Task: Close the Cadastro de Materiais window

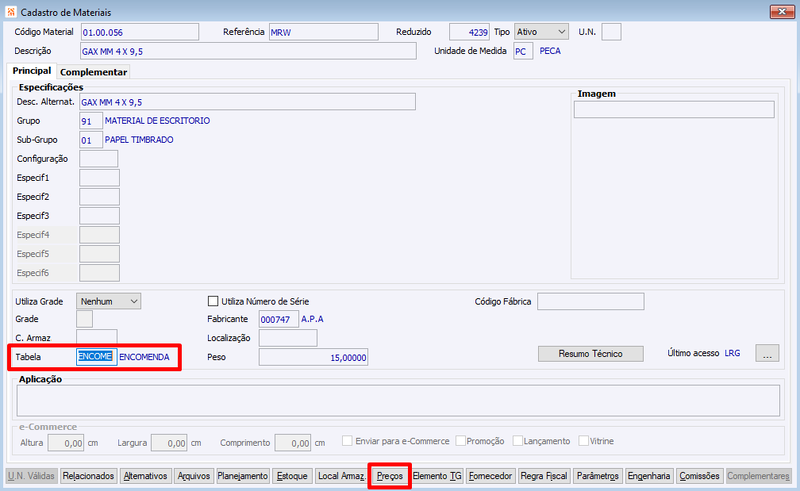Action: (782, 11)
